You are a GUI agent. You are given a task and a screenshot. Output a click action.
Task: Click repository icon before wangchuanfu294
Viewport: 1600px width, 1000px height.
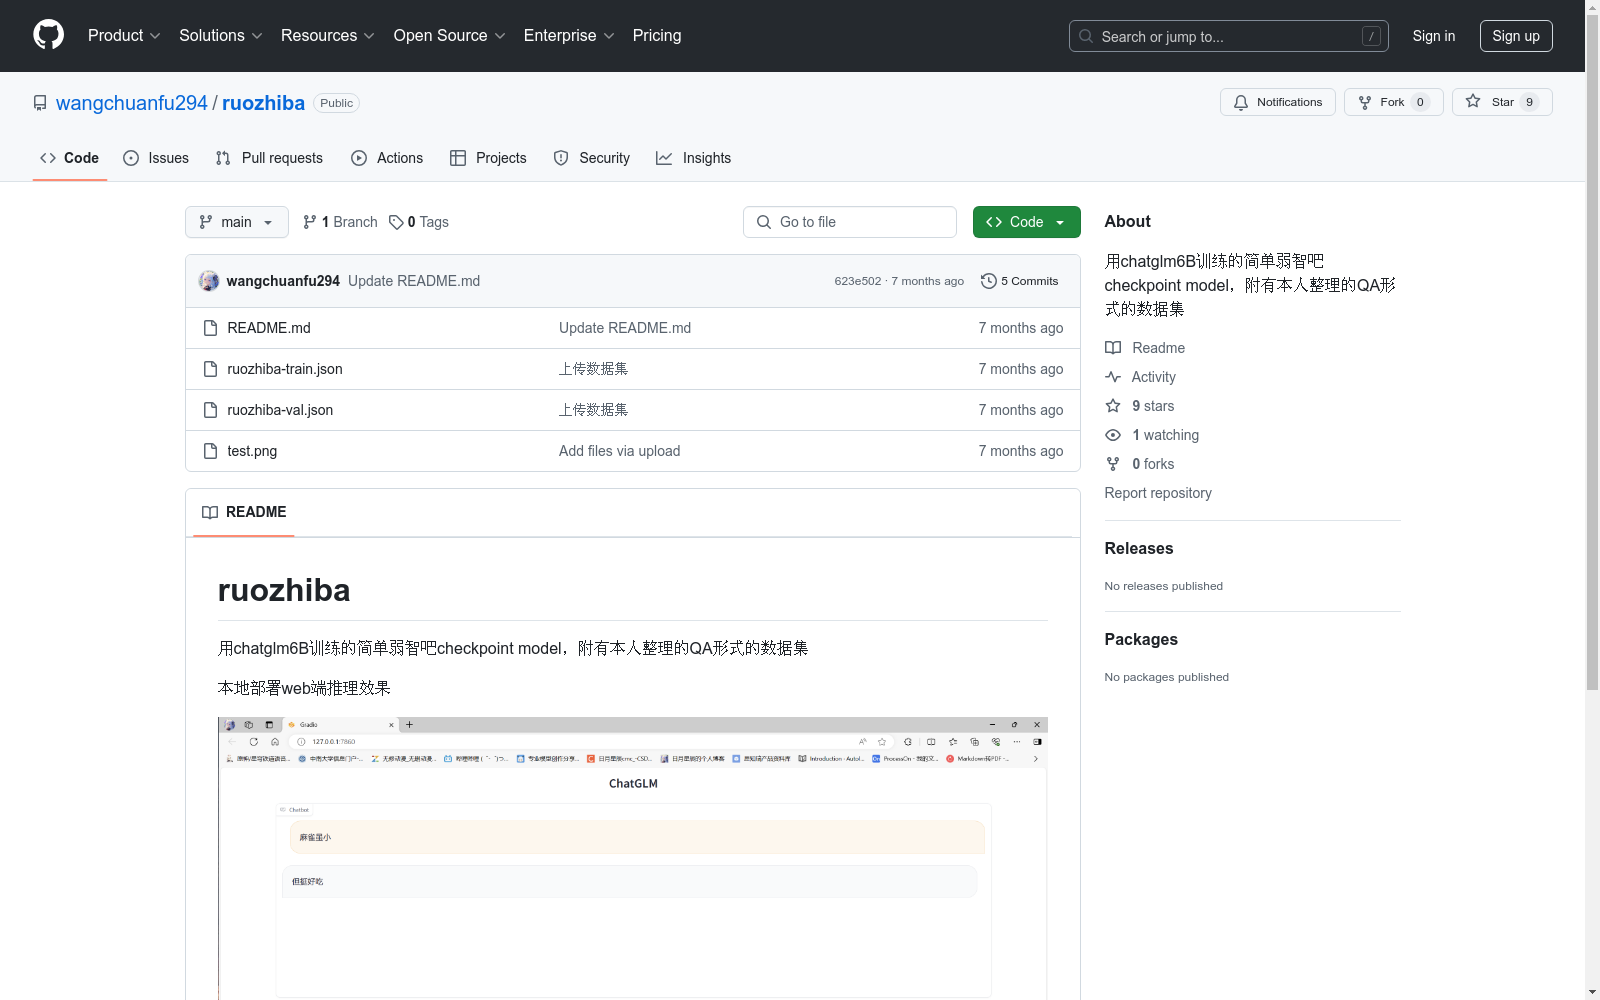[40, 103]
